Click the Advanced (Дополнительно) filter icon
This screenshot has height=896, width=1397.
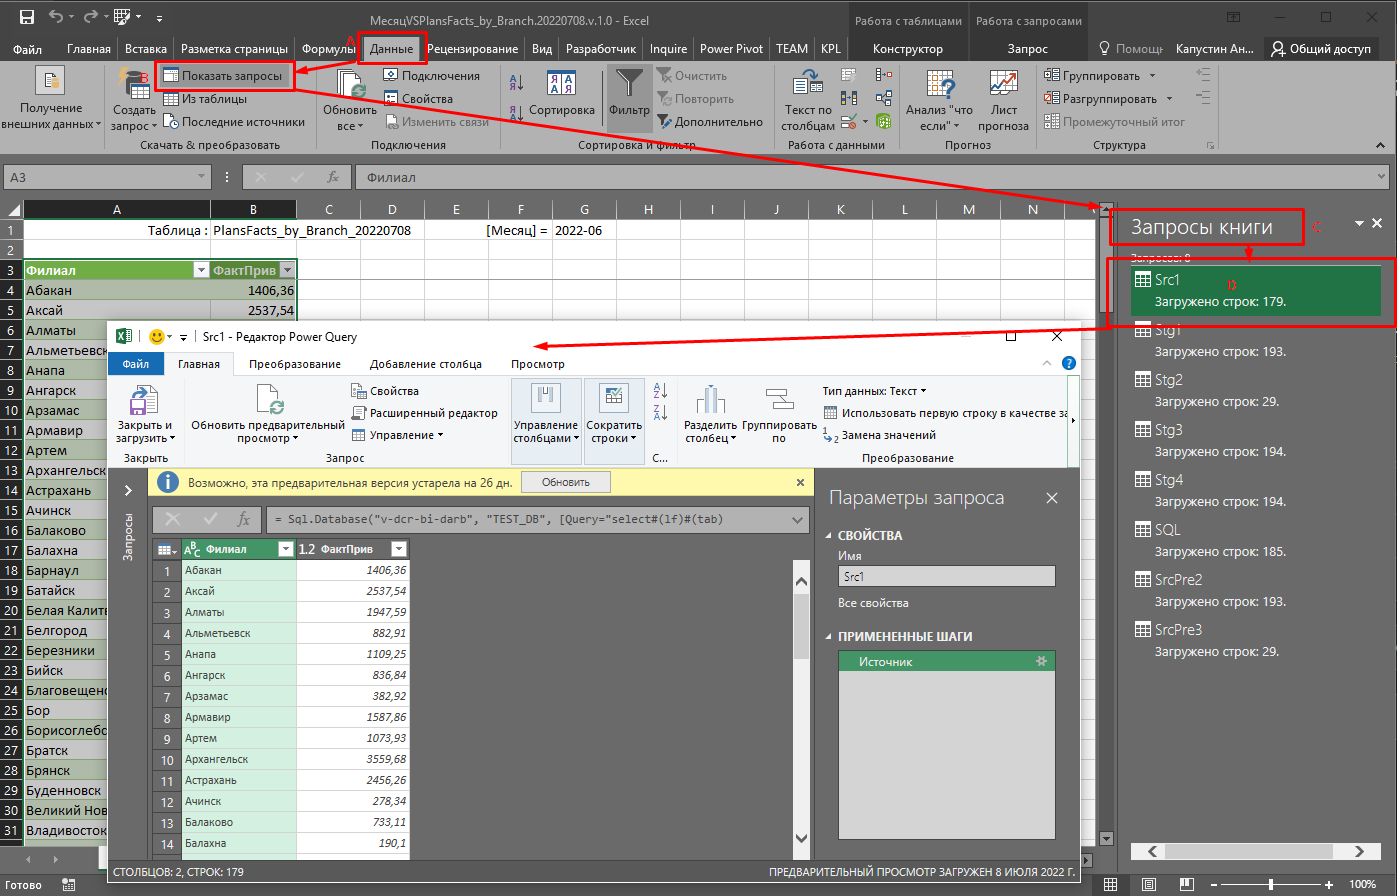(x=664, y=122)
